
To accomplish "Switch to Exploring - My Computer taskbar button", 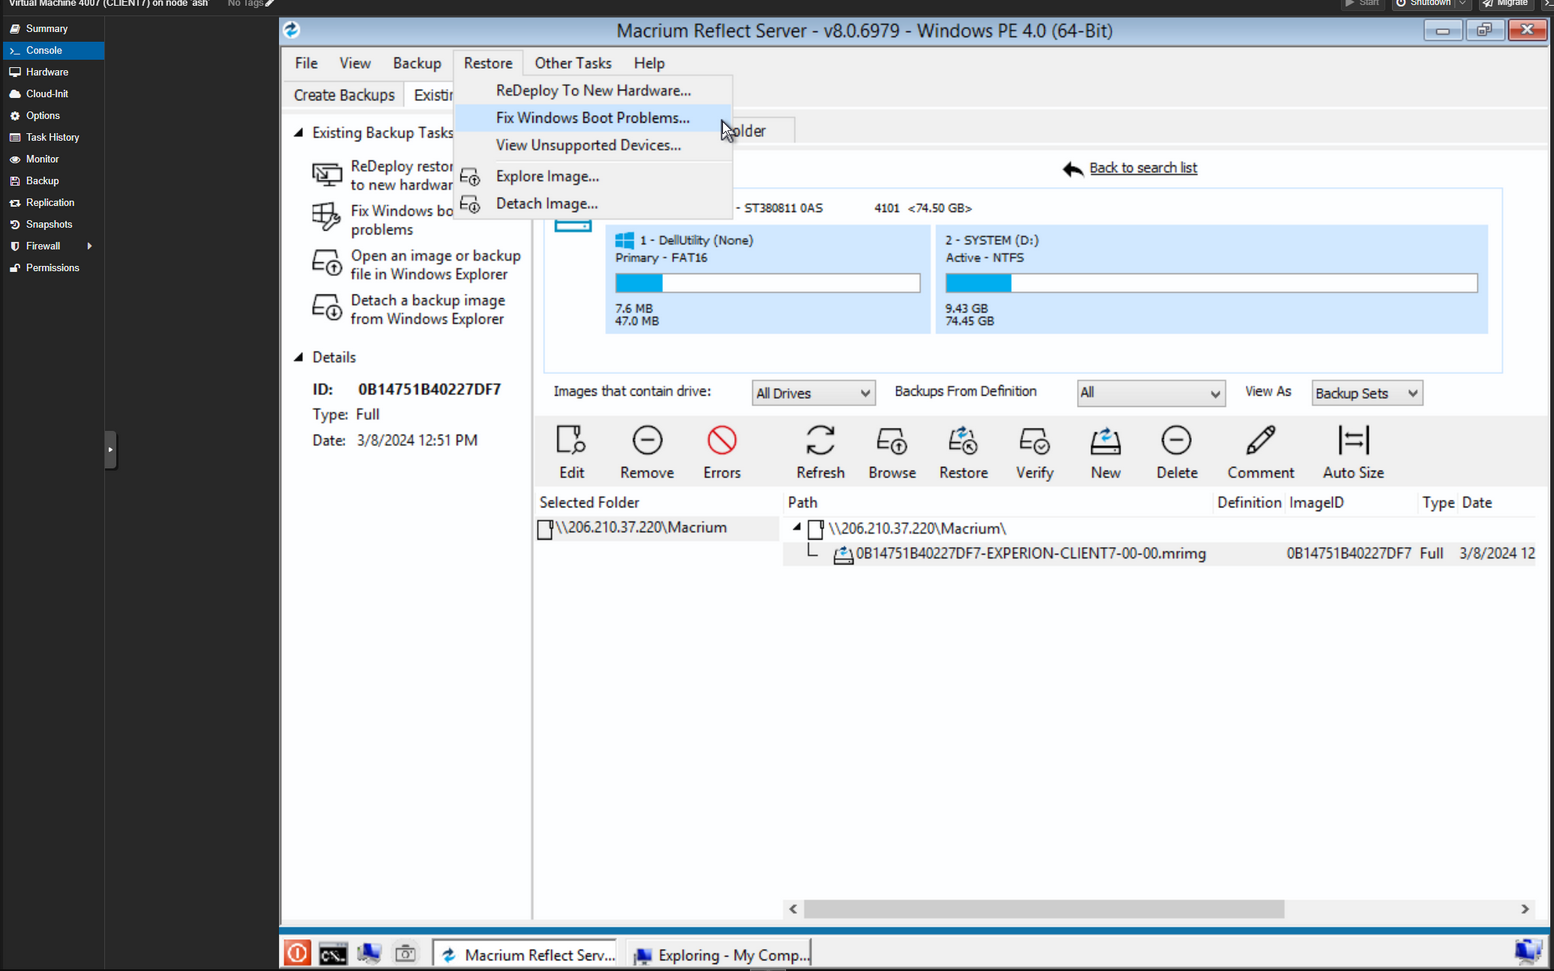I will tap(720, 954).
